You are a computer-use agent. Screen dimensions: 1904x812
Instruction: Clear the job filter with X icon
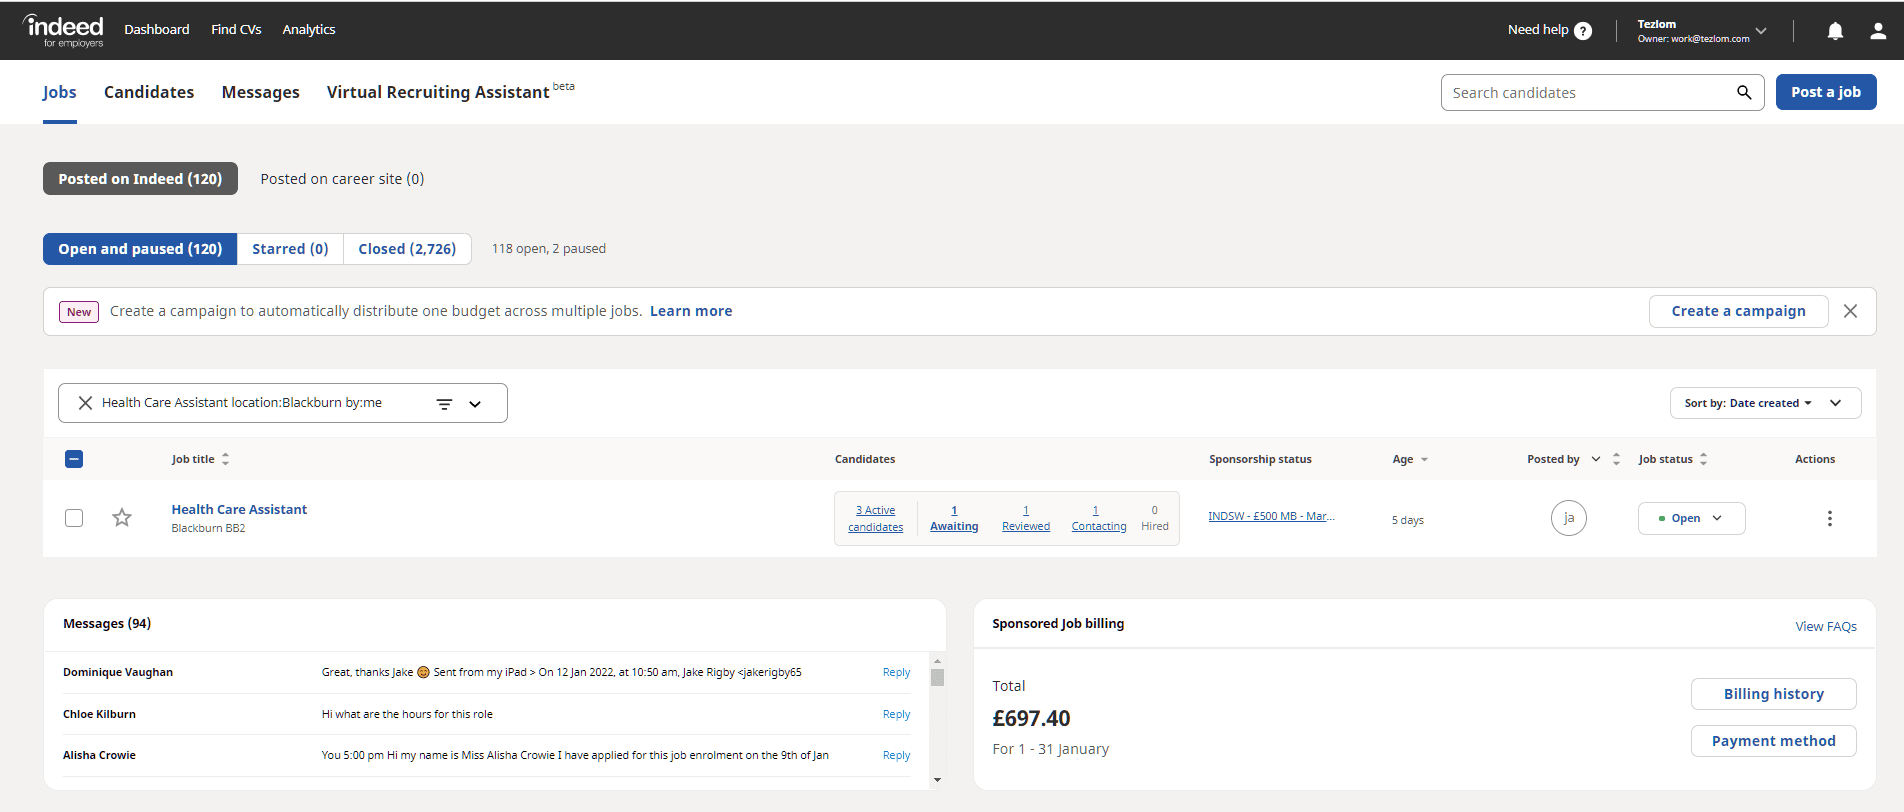(86, 403)
